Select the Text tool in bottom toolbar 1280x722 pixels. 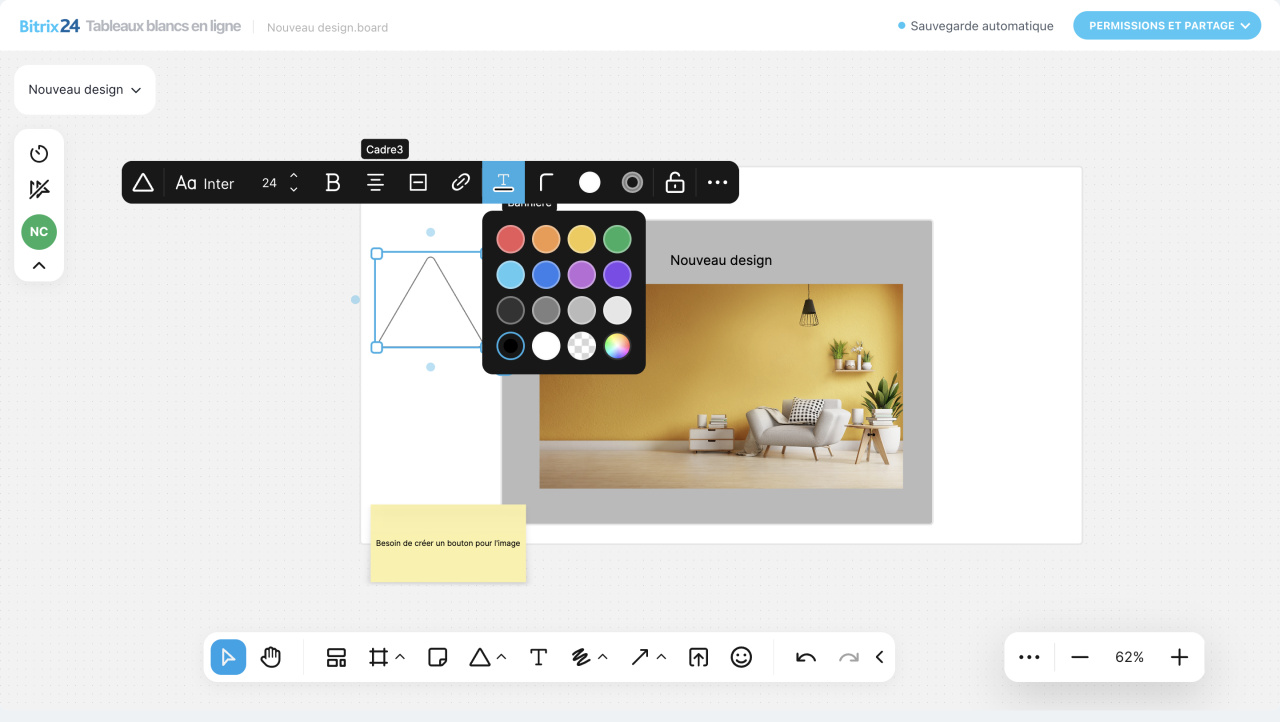point(538,657)
